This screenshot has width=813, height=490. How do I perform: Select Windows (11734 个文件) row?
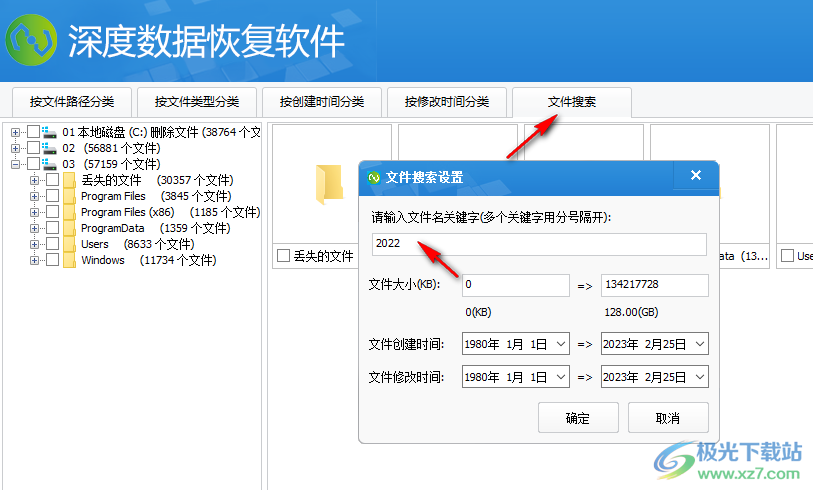[149, 260]
